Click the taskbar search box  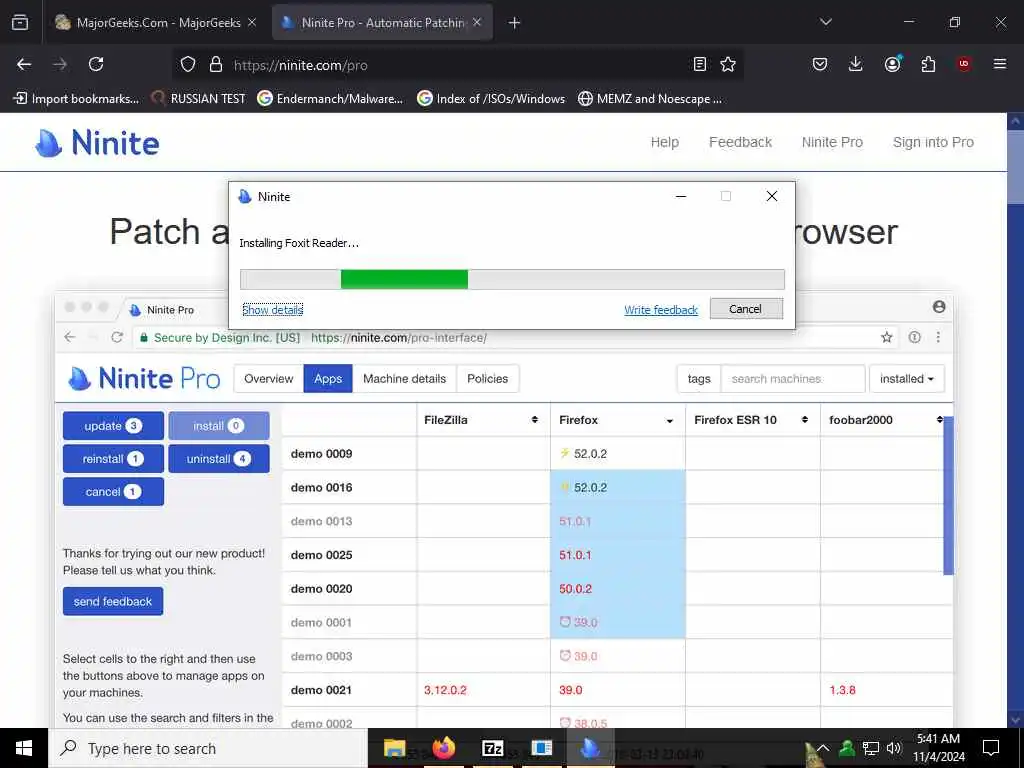(208, 748)
